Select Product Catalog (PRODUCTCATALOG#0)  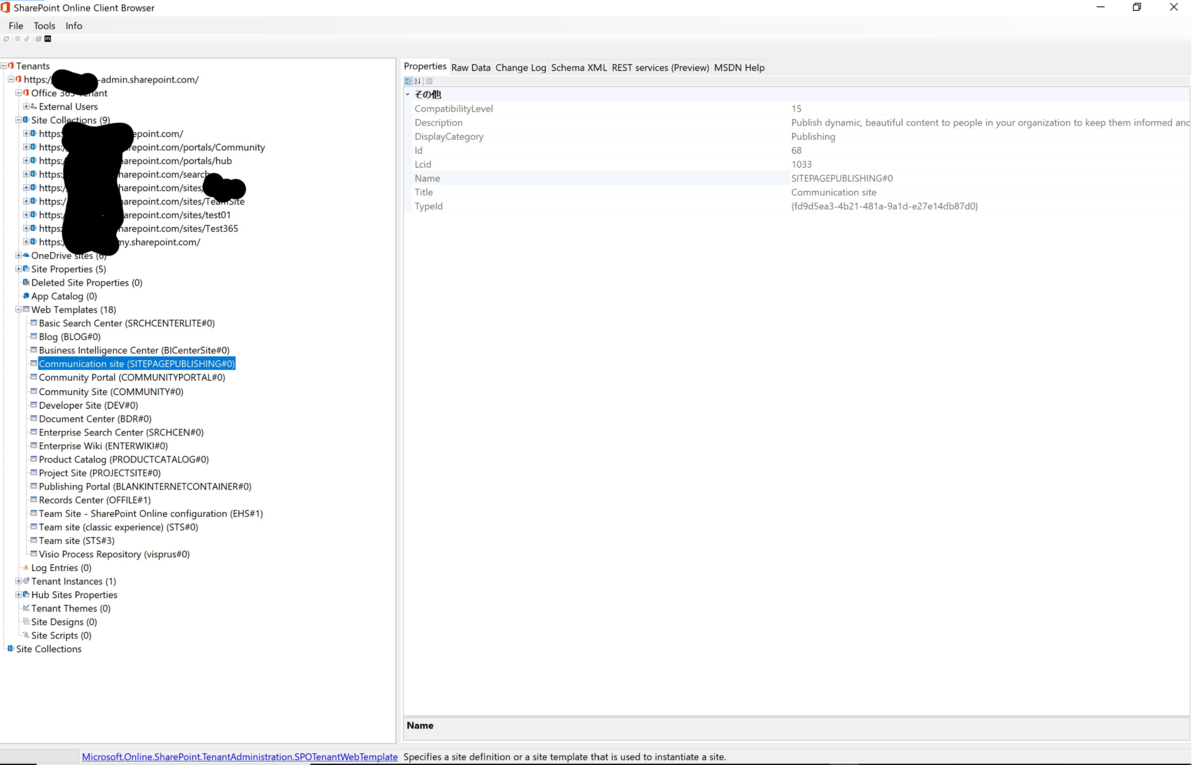(x=124, y=460)
